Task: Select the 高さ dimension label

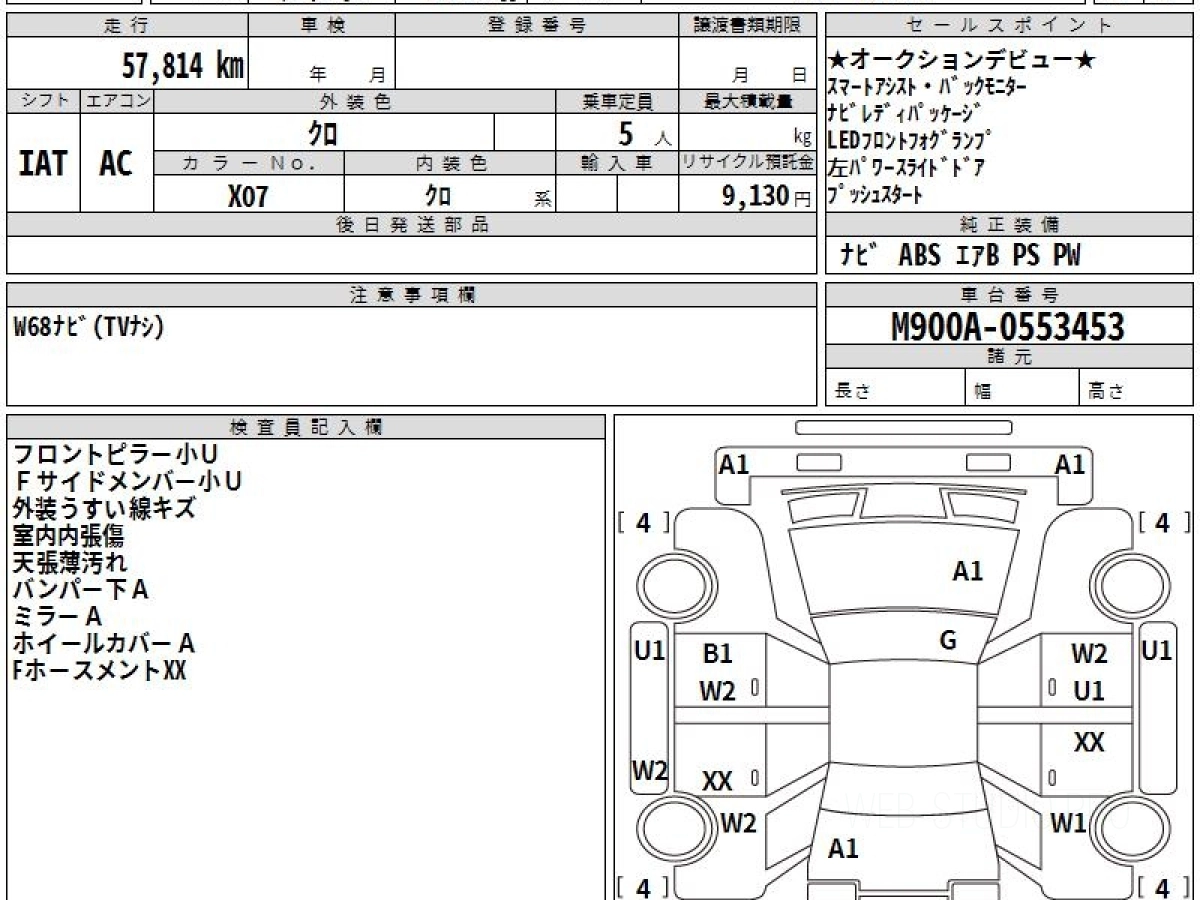Action: pyautogui.click(x=1106, y=392)
